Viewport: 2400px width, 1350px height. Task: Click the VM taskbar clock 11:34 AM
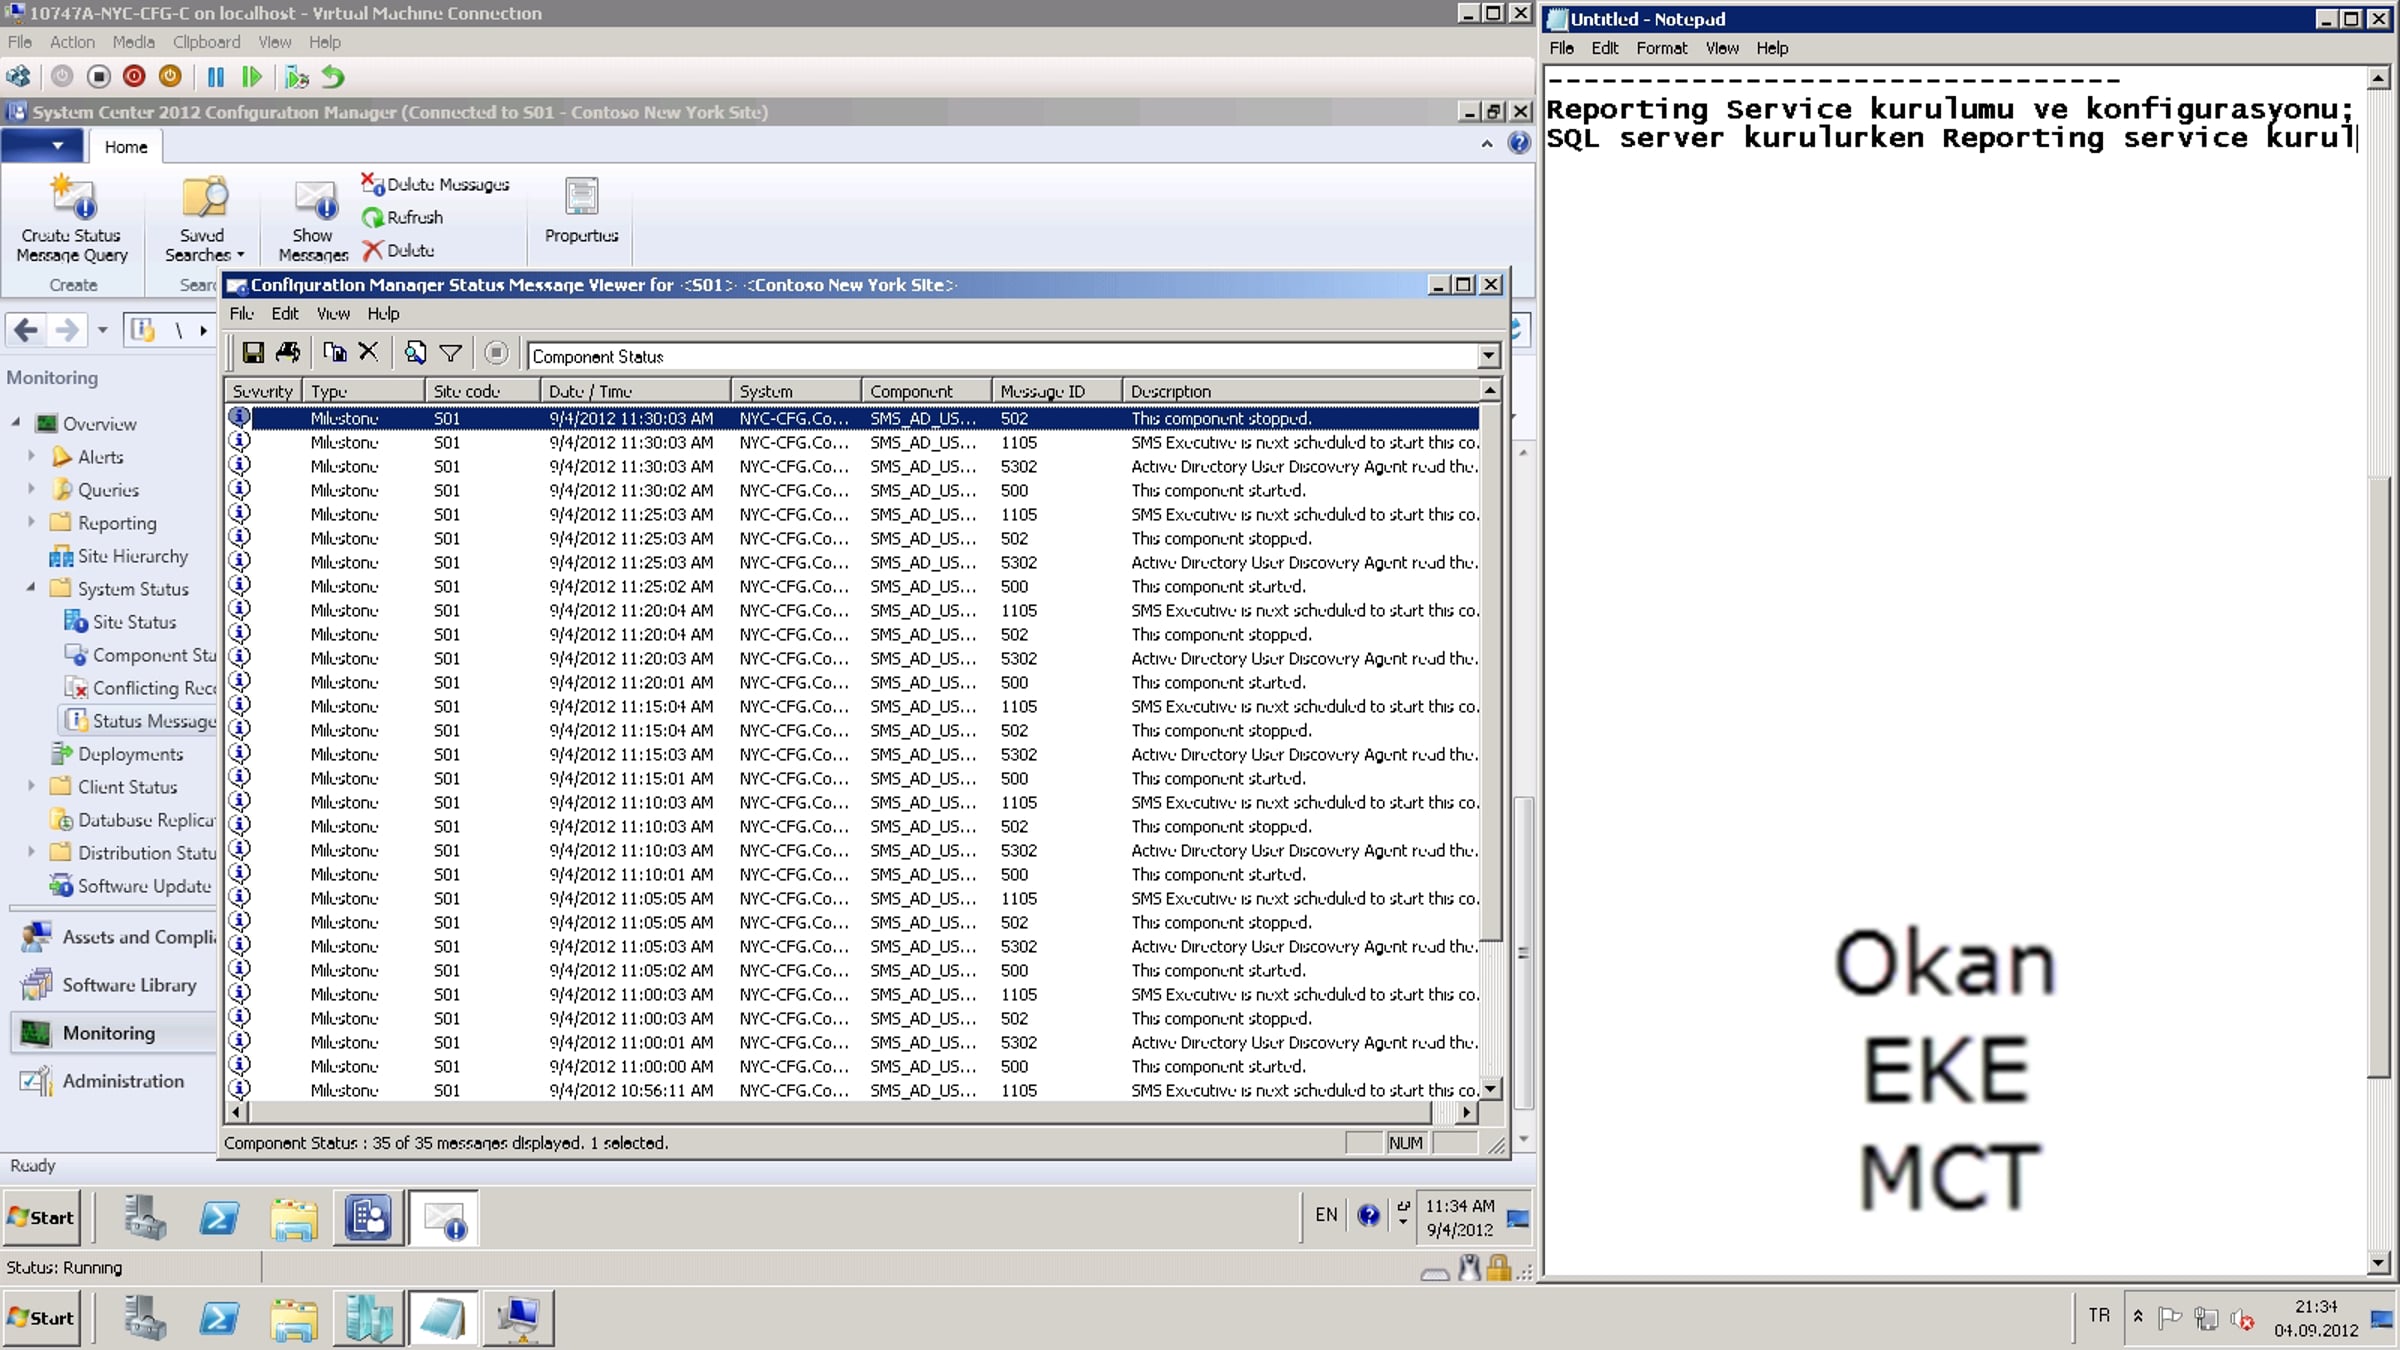[x=1460, y=1218]
